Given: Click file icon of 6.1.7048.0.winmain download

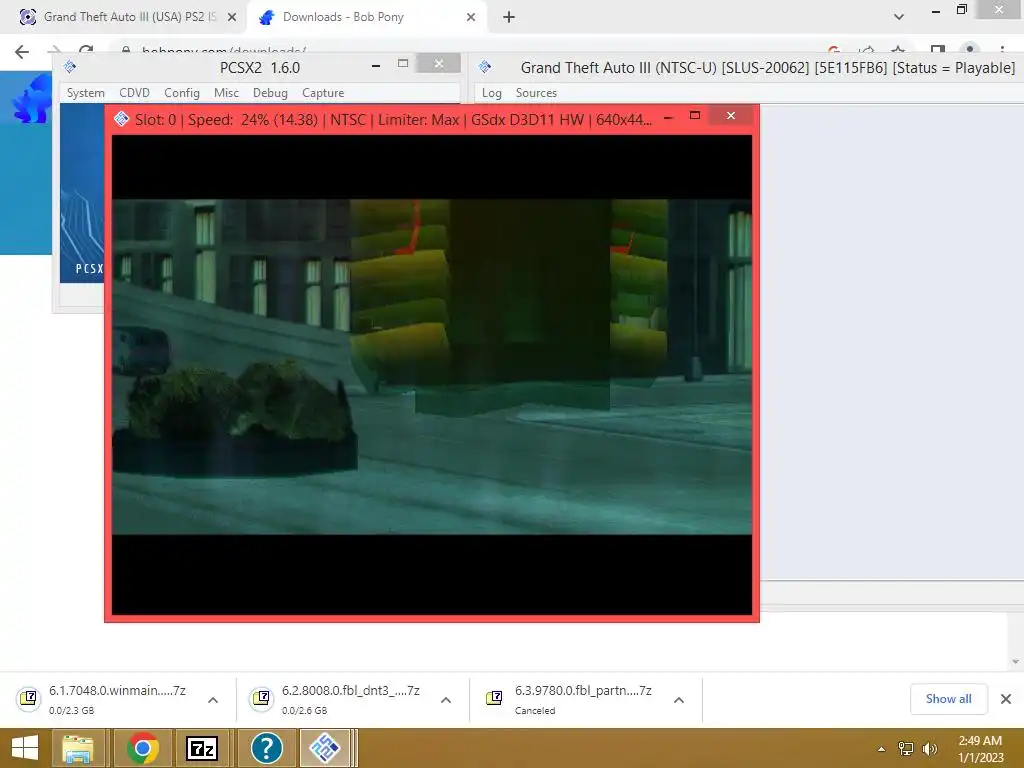Looking at the screenshot, I should 29,699.
